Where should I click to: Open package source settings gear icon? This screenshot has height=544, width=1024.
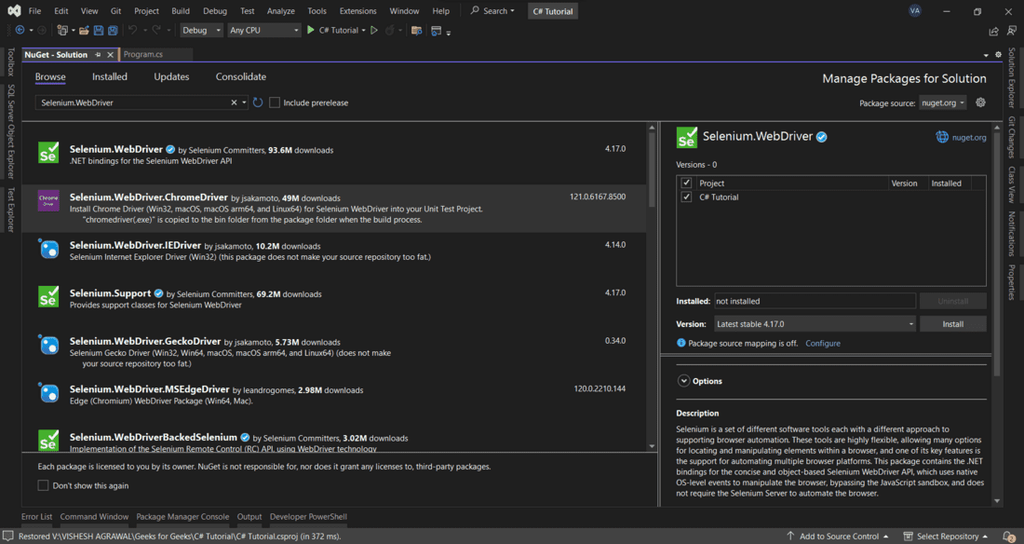(980, 103)
